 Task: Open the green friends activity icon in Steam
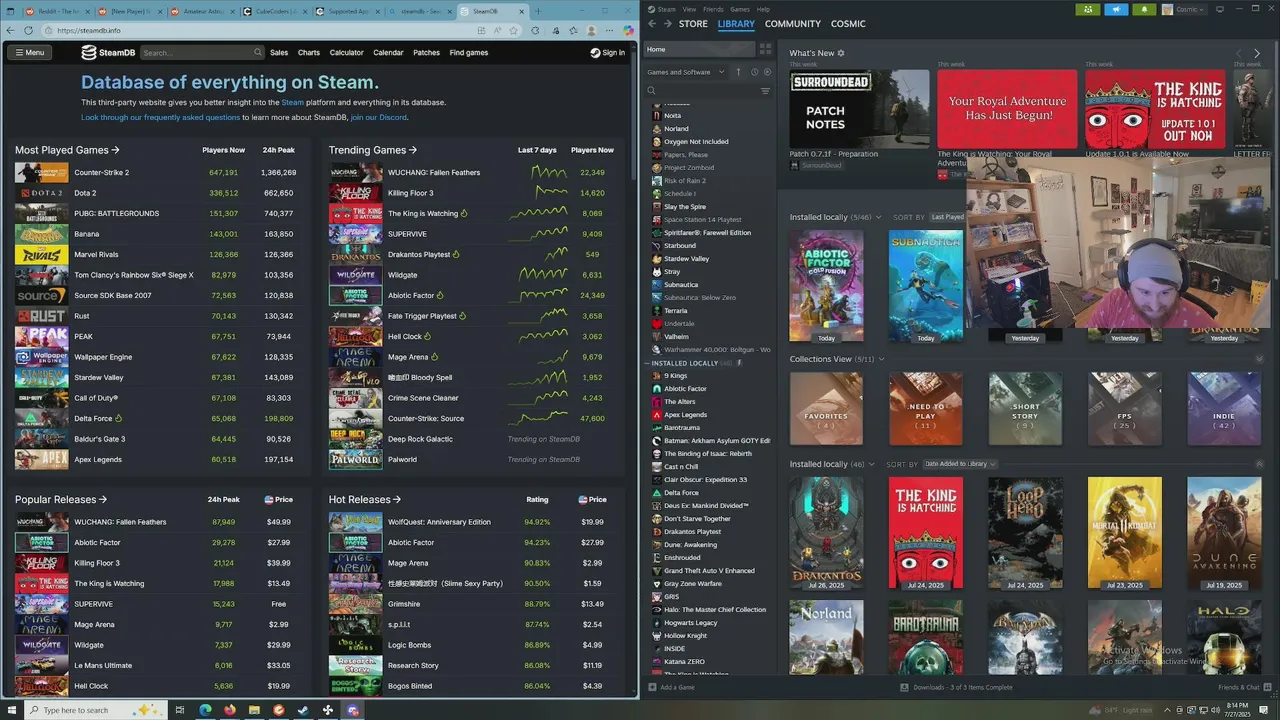point(1088,9)
